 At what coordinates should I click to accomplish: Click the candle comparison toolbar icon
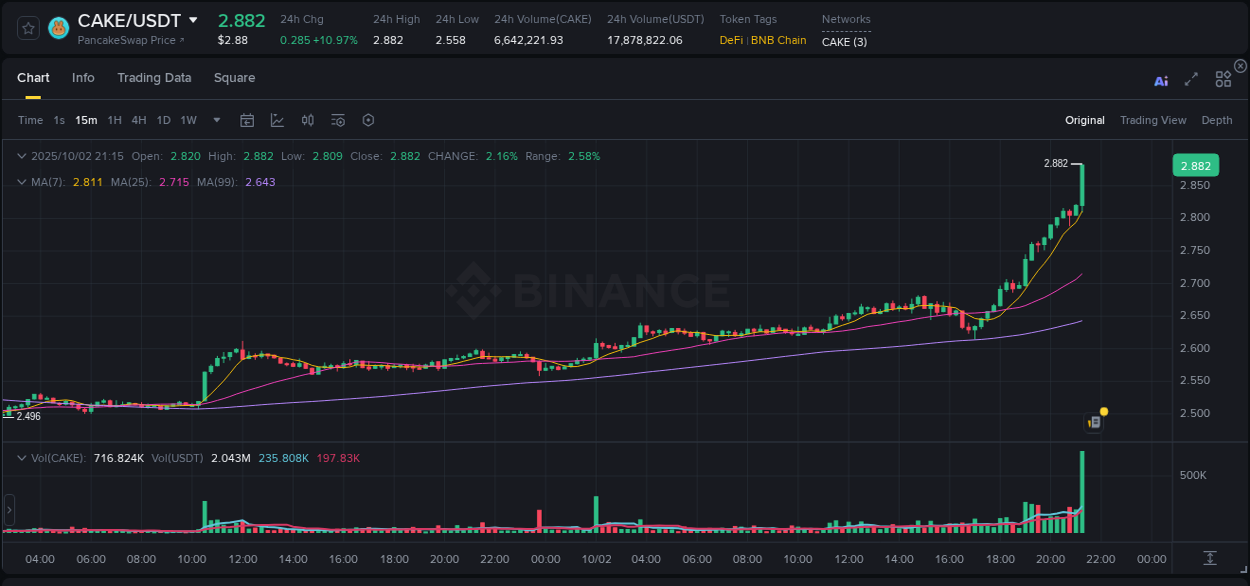(308, 120)
